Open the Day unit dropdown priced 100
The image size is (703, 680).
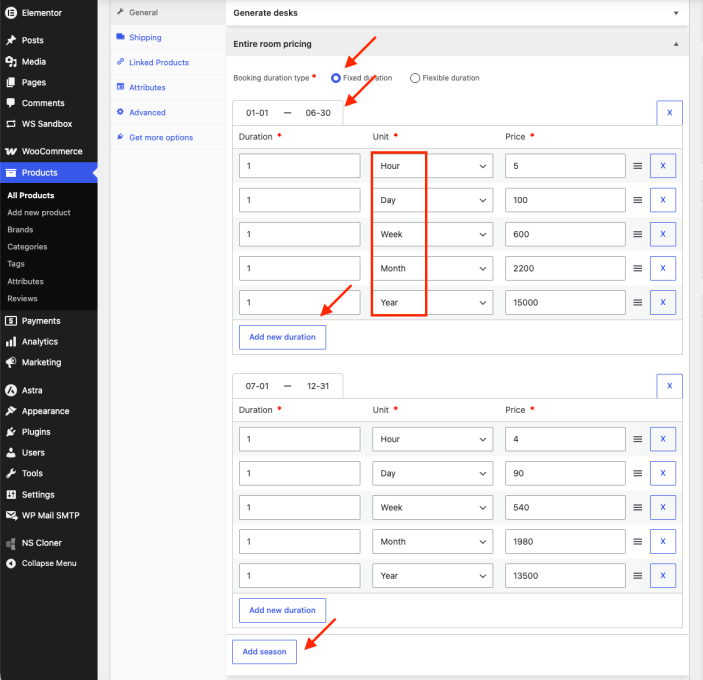(x=433, y=200)
